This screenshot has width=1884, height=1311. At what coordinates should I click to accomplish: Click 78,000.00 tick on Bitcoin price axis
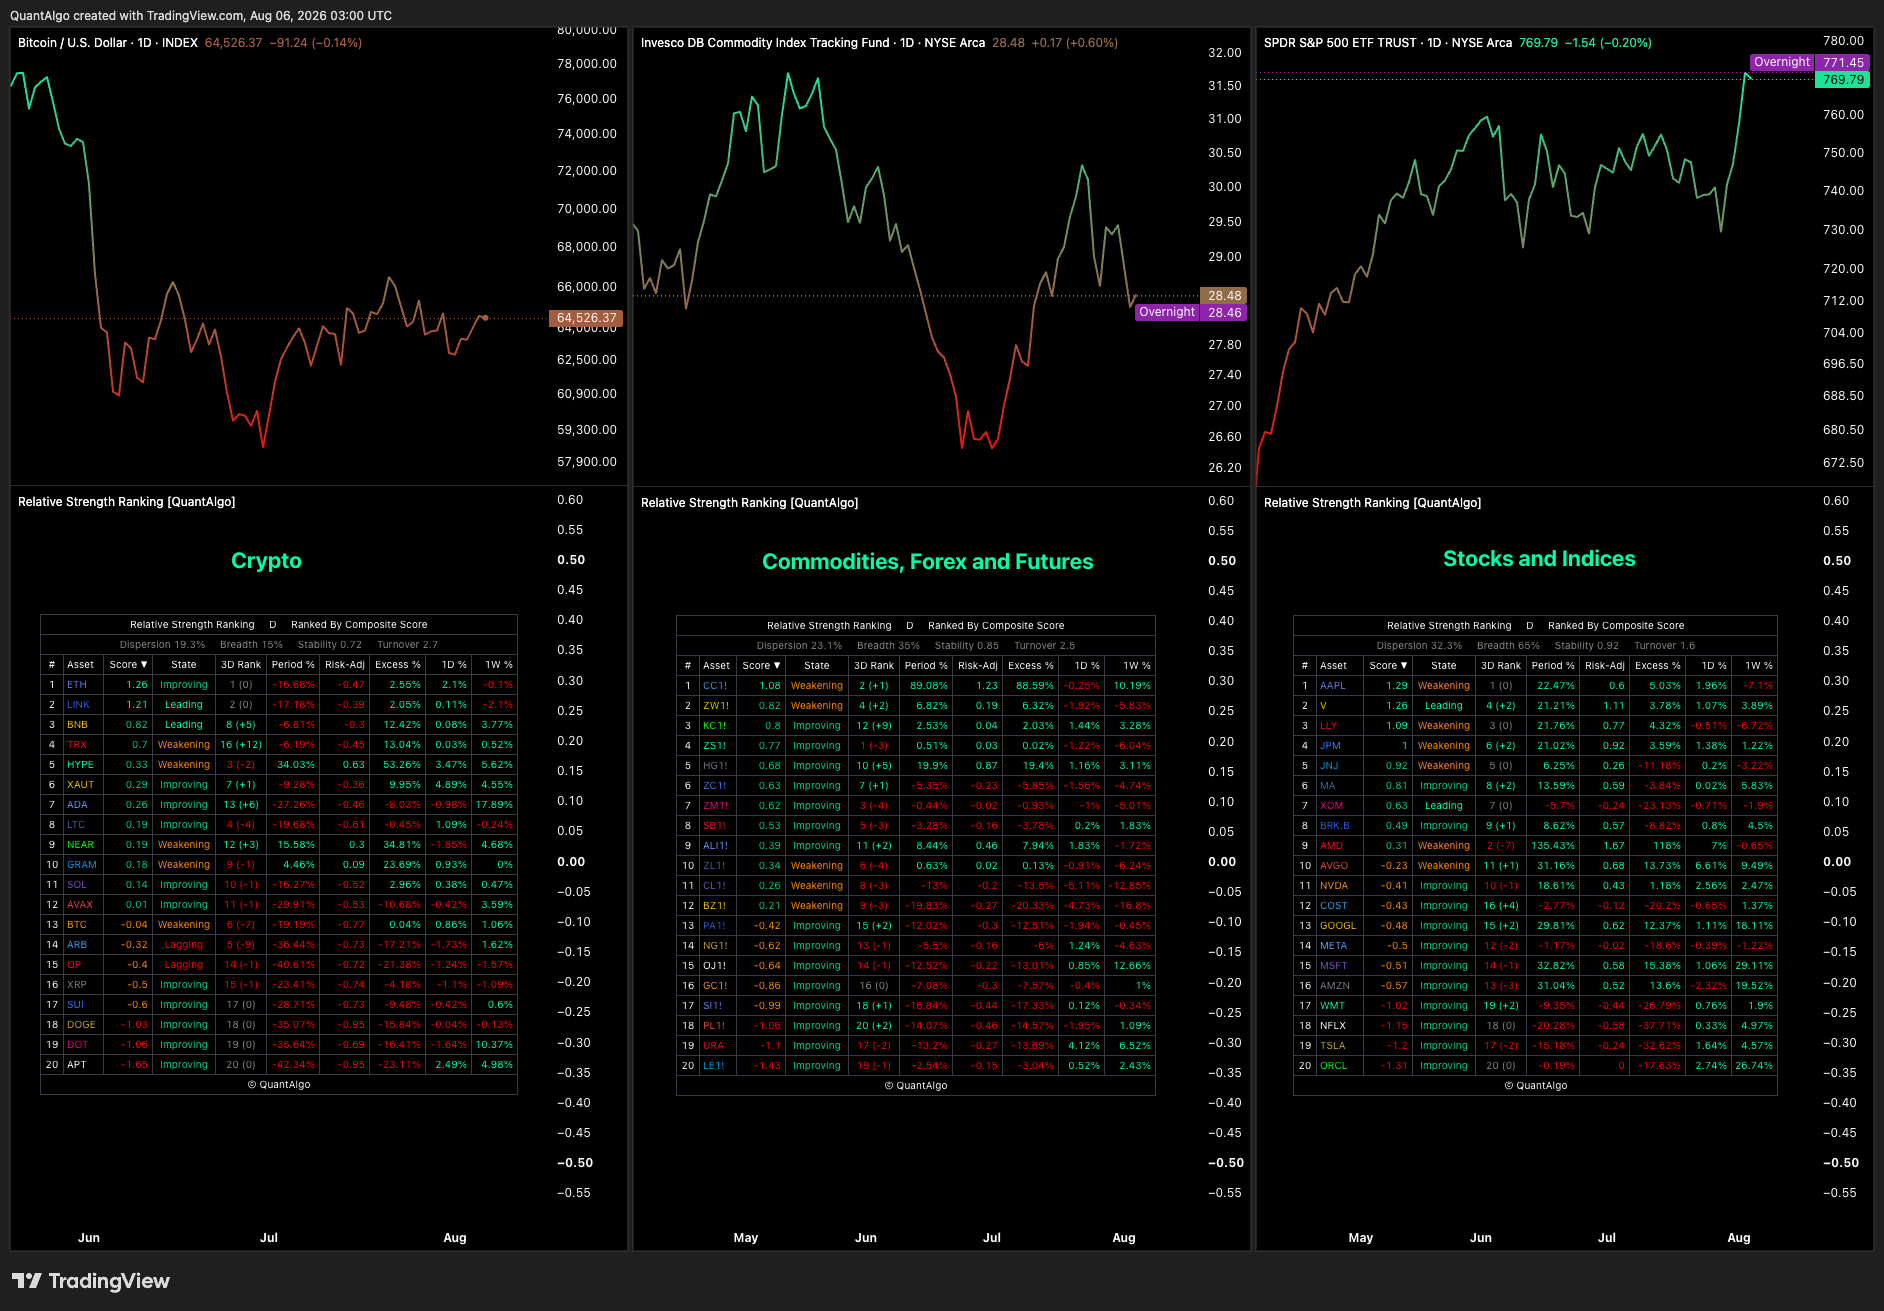(587, 64)
